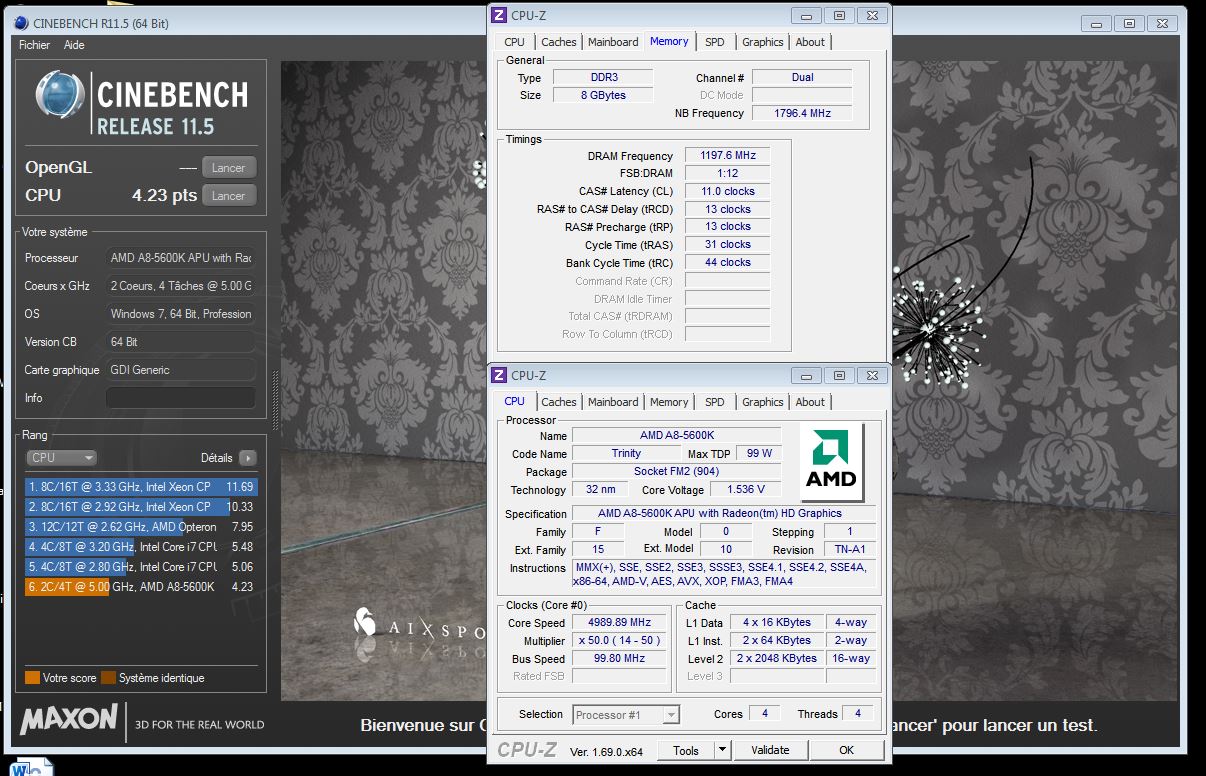Click Processeur field AMD A8-5600K APU

(181, 258)
